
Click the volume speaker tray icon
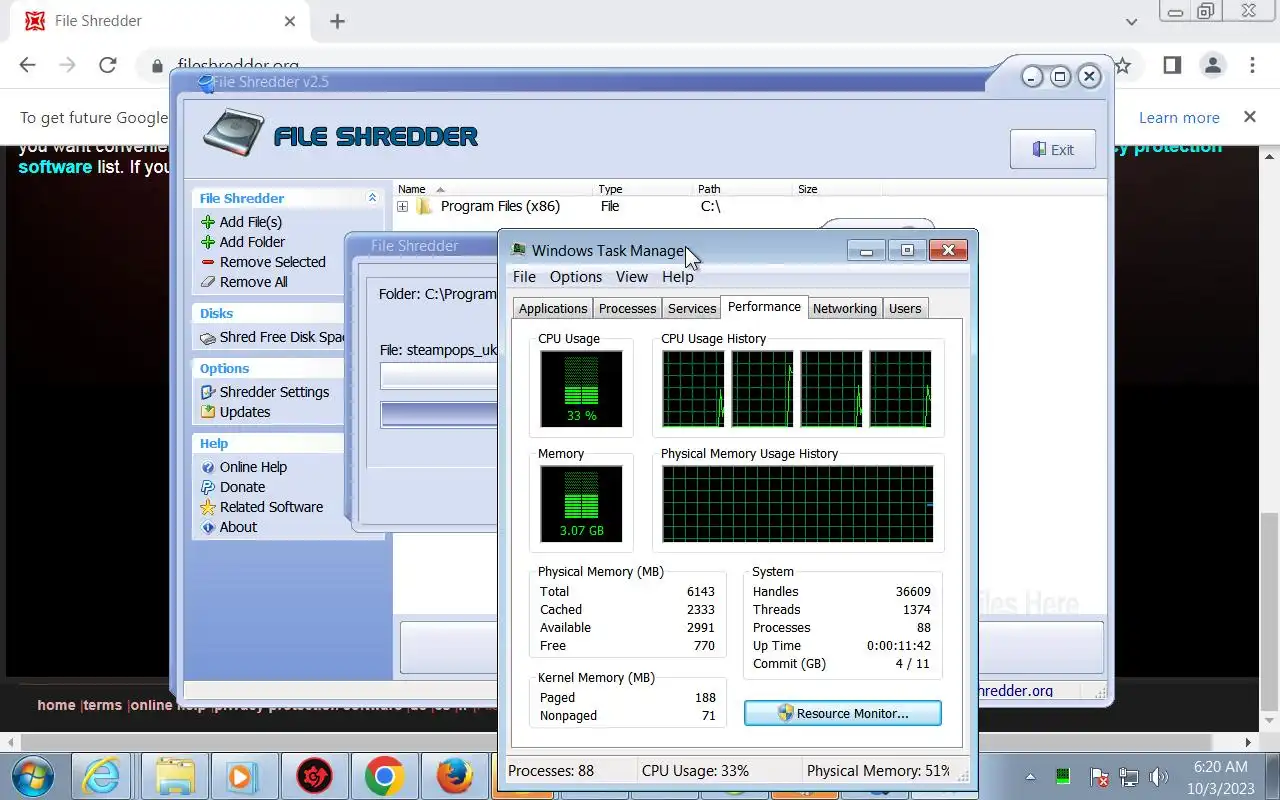coord(1159,777)
